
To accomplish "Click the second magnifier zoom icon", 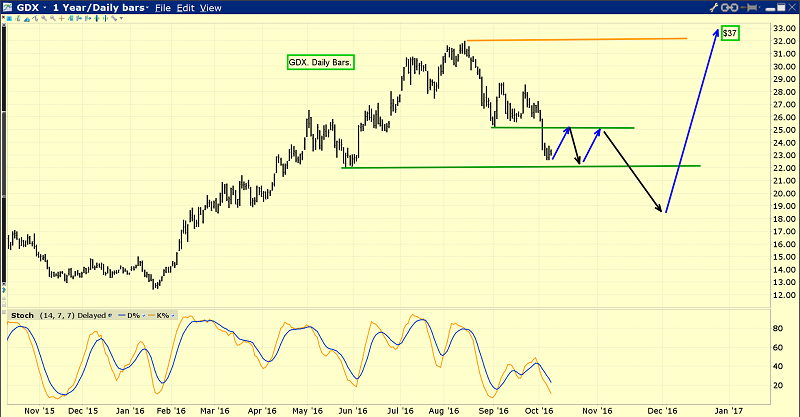I will [53, 18].
